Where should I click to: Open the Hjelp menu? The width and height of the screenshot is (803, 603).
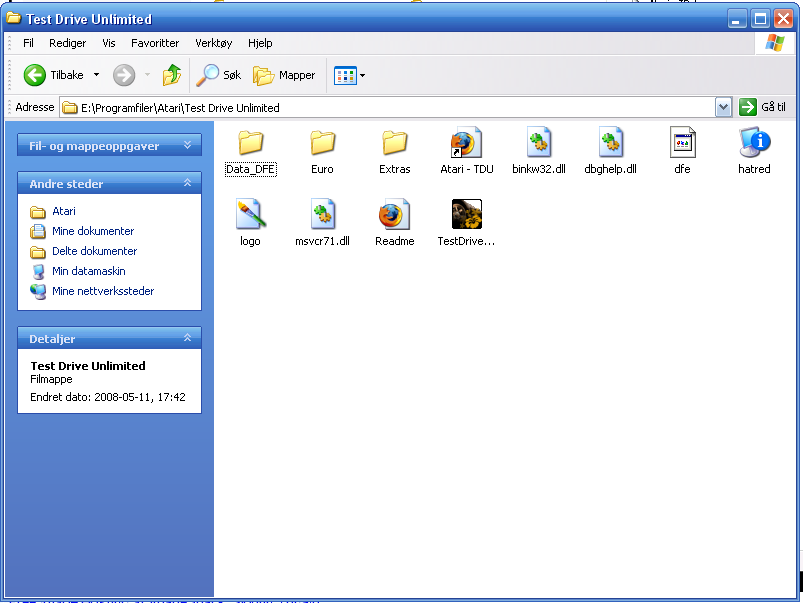[260, 44]
